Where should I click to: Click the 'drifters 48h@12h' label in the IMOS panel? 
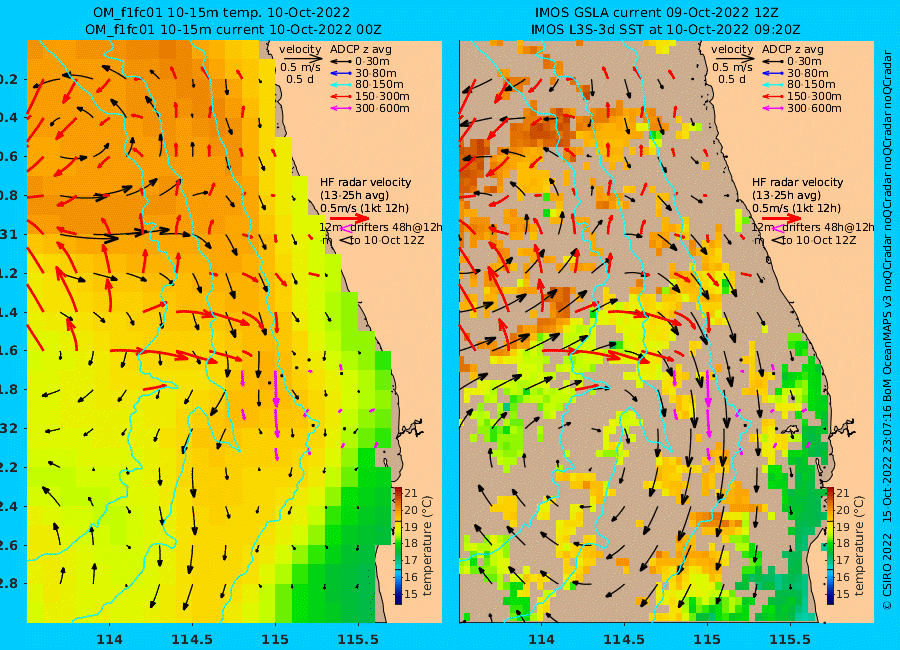(x=827, y=227)
